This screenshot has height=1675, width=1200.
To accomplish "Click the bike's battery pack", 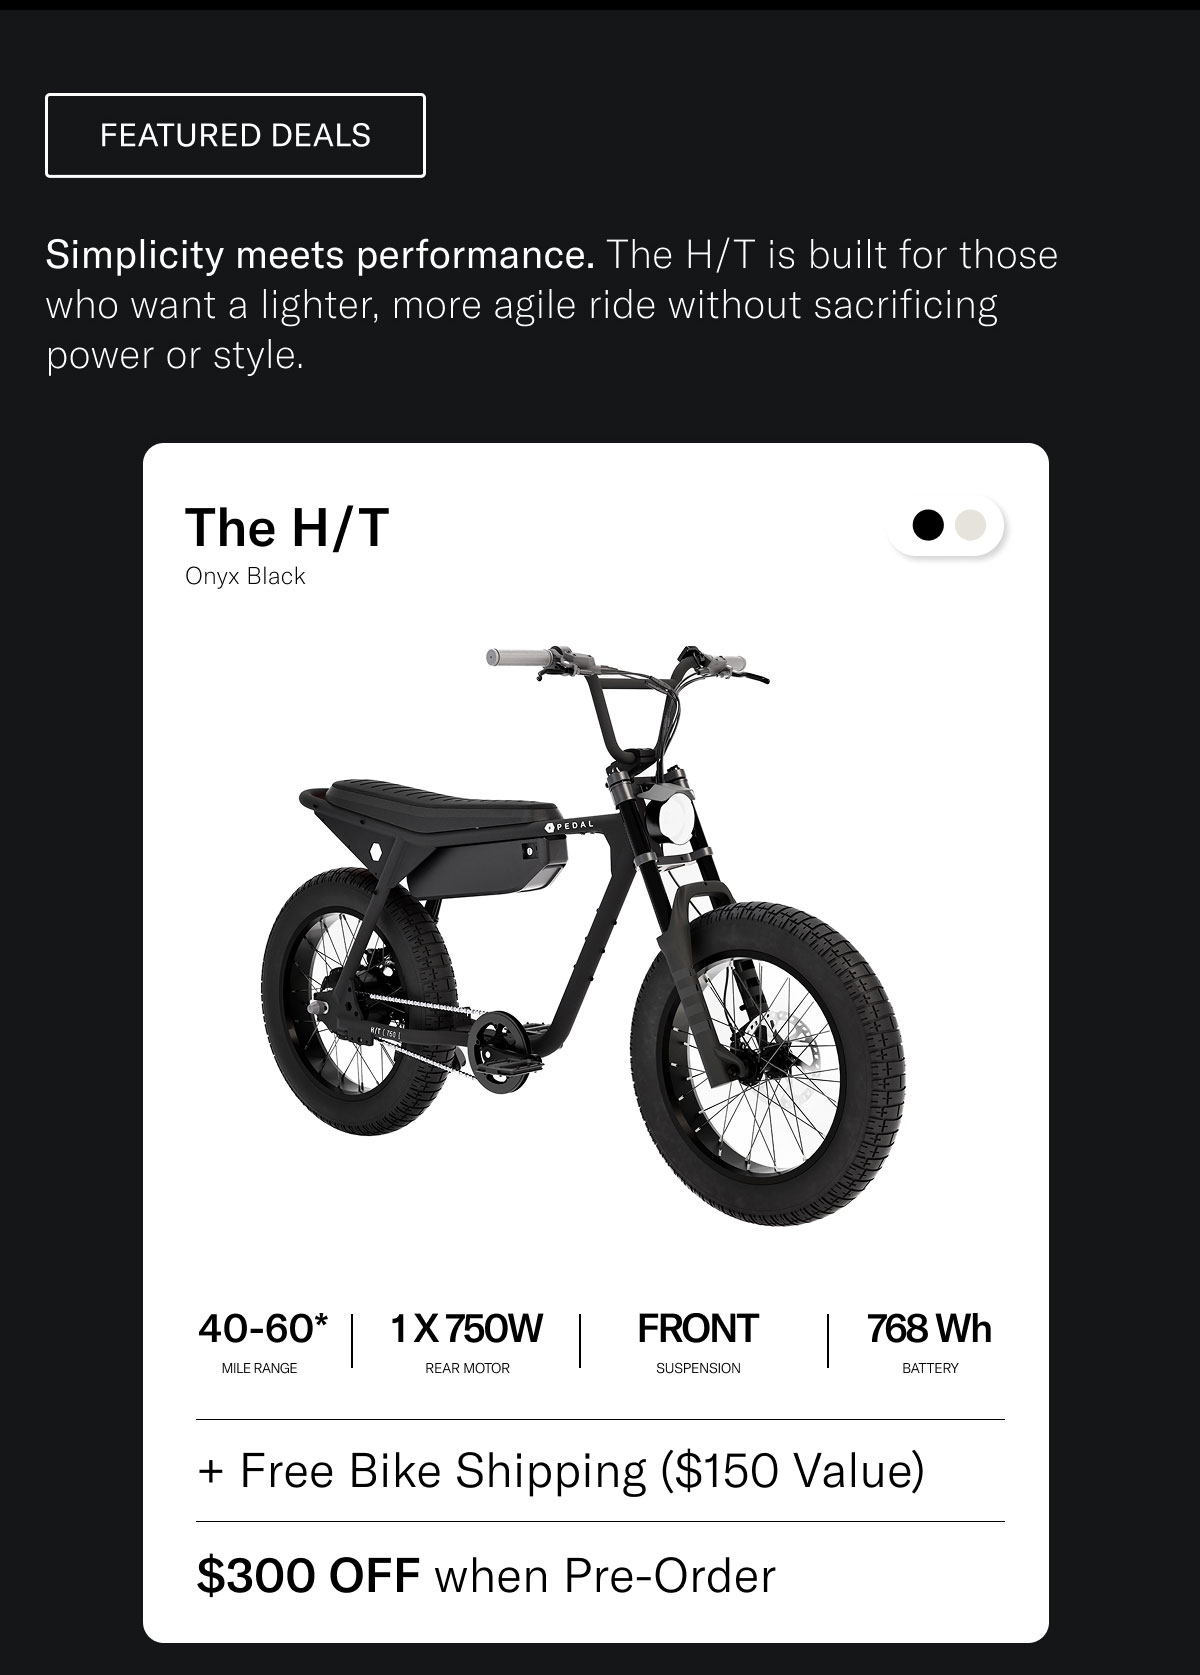I will [x=488, y=866].
